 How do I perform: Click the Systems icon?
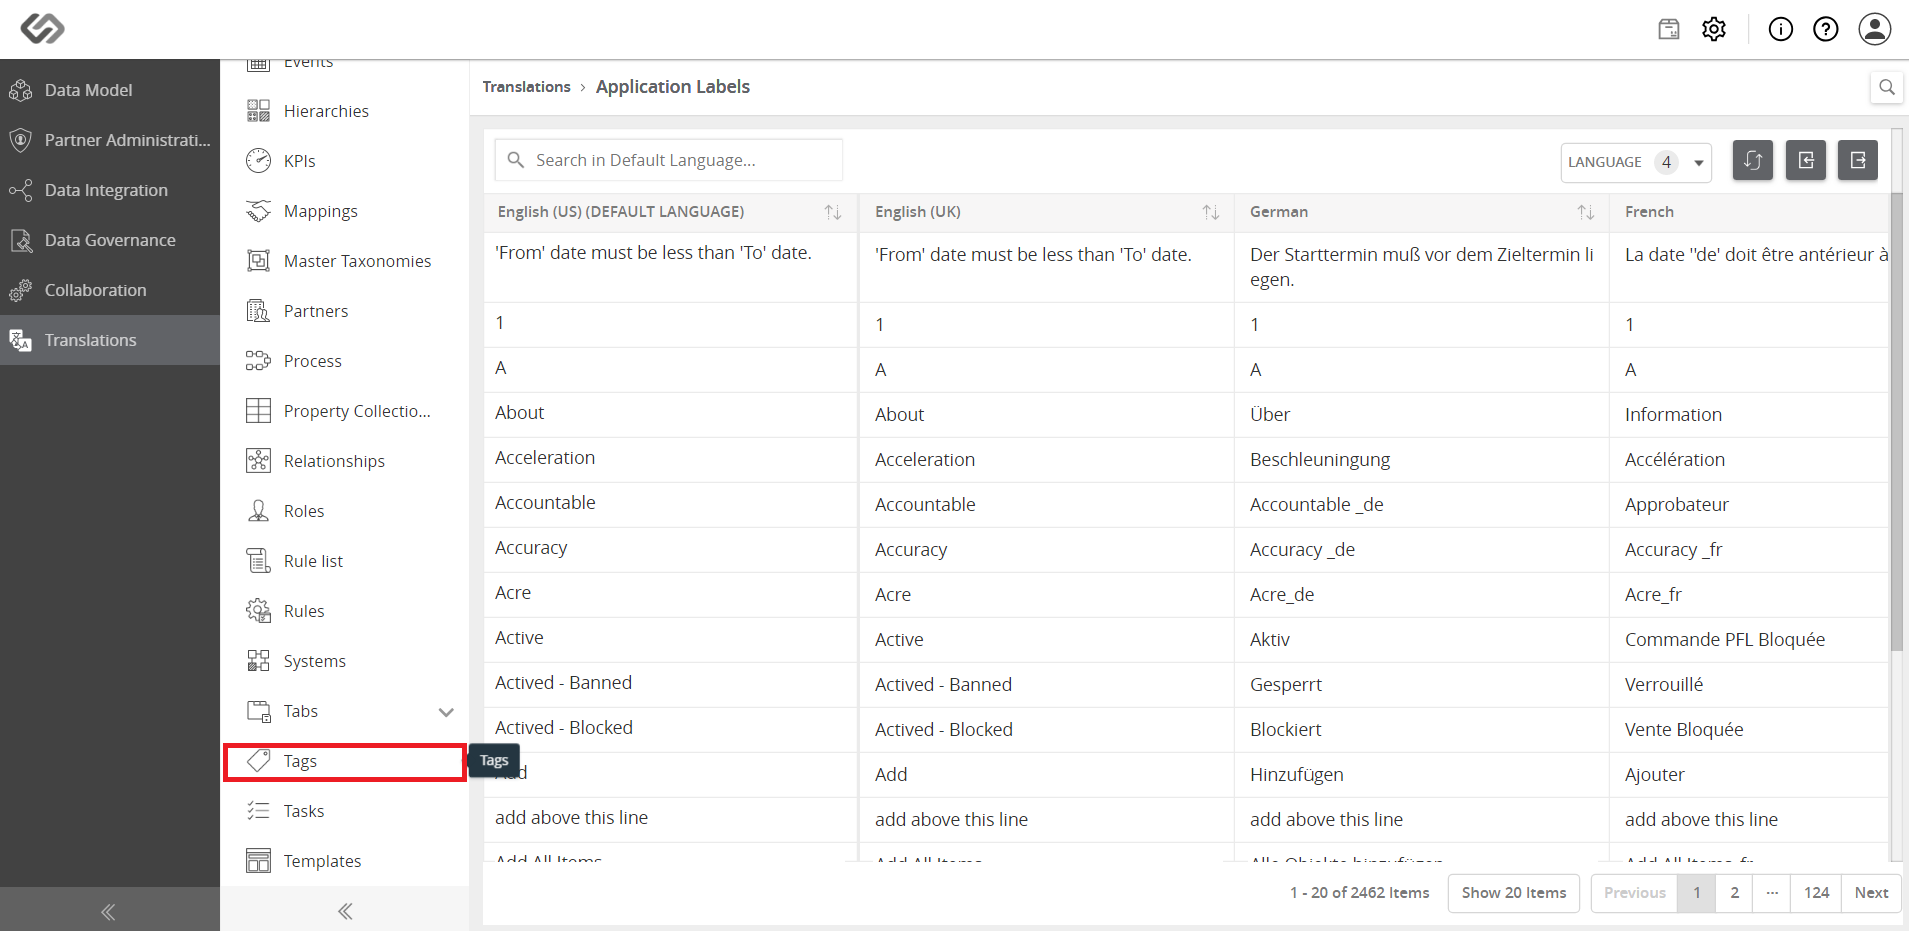tap(258, 661)
